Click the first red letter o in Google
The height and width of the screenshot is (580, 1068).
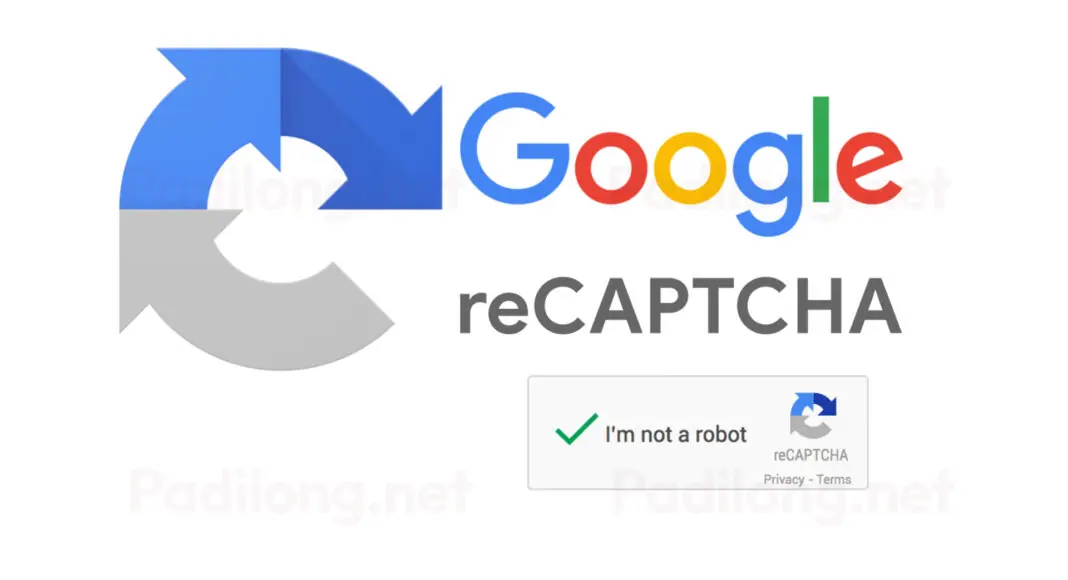point(611,167)
